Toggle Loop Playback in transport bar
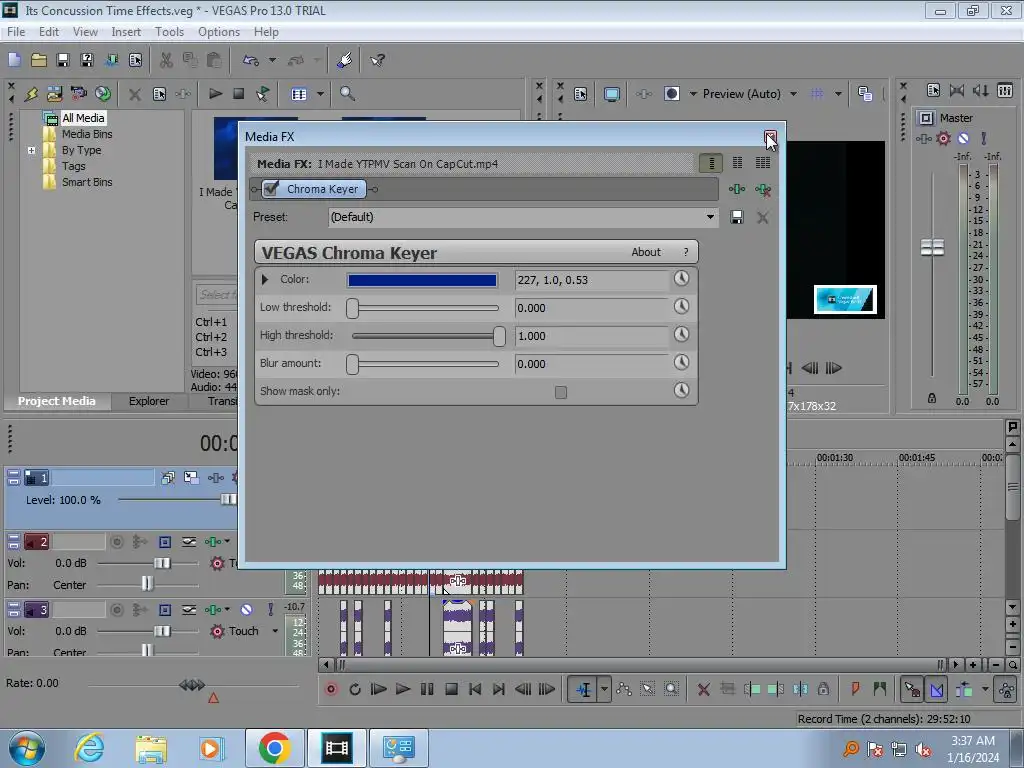This screenshot has height=768, width=1024. 355,689
